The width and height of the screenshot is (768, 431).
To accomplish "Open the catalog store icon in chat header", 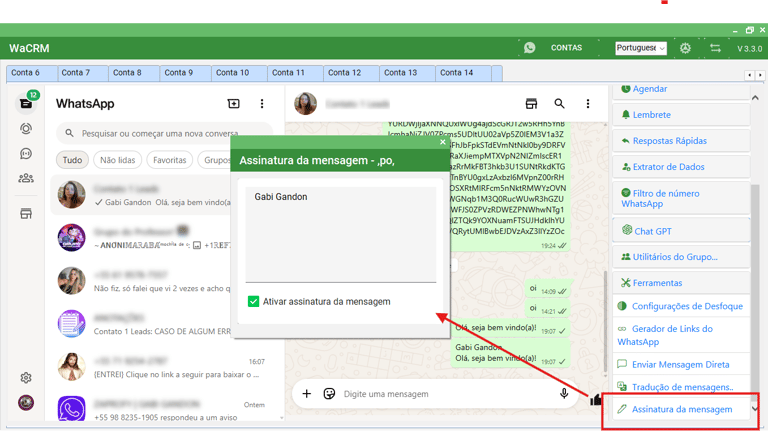I will click(531, 103).
